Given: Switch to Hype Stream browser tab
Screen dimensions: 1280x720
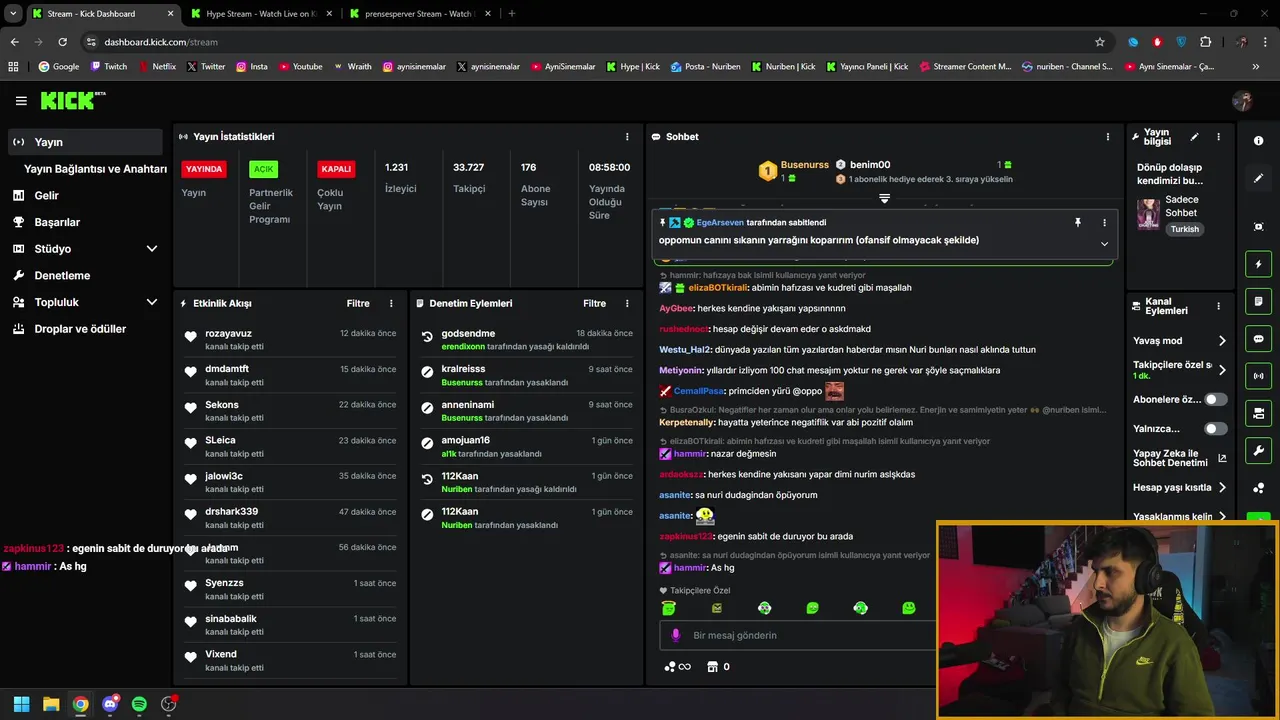Looking at the screenshot, I should pyautogui.click(x=260, y=14).
